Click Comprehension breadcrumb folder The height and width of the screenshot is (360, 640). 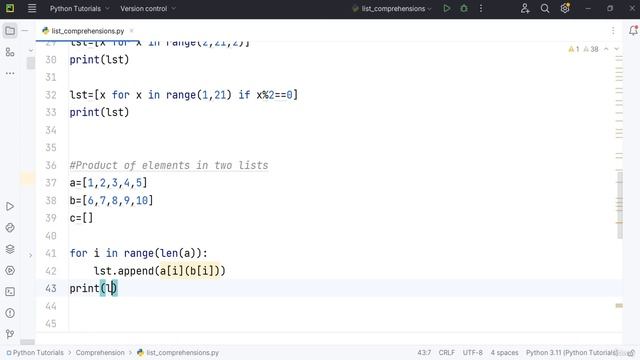100,353
